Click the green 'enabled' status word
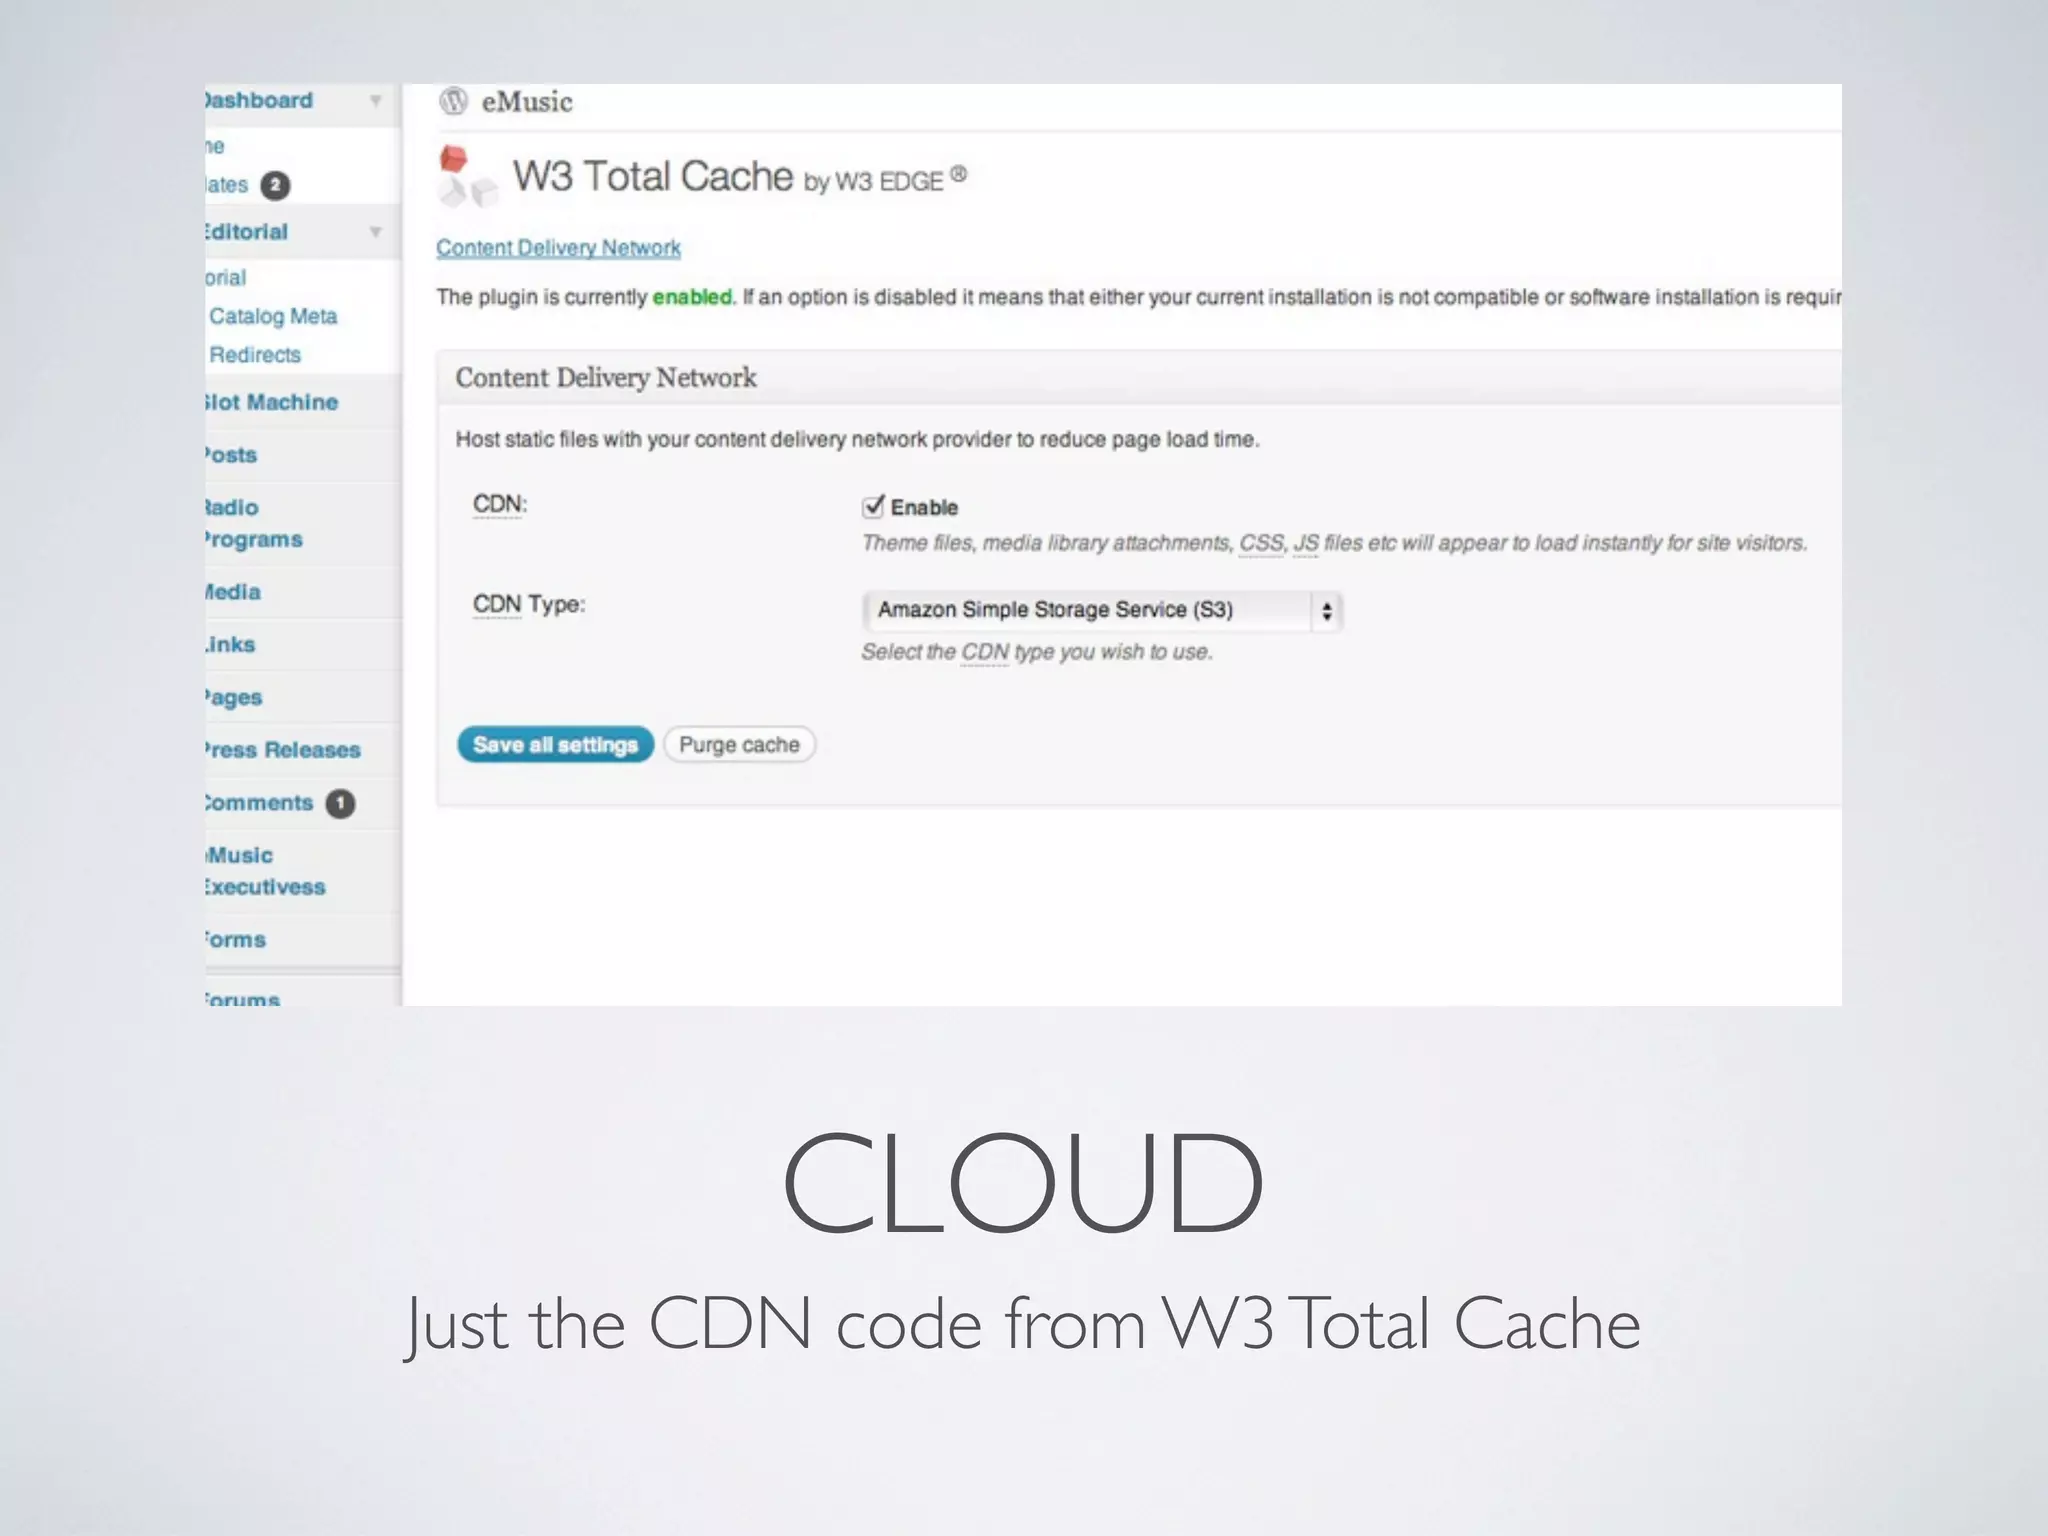This screenshot has height=1536, width=2048. click(x=692, y=297)
